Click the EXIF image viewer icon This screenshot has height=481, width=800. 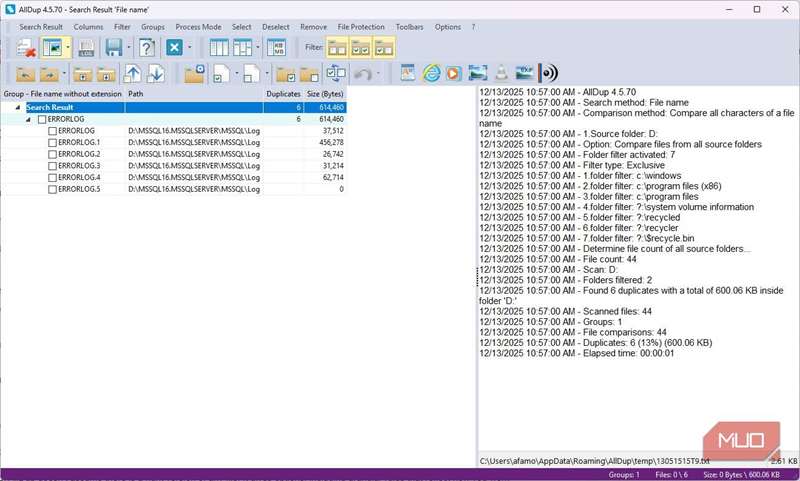tap(524, 73)
